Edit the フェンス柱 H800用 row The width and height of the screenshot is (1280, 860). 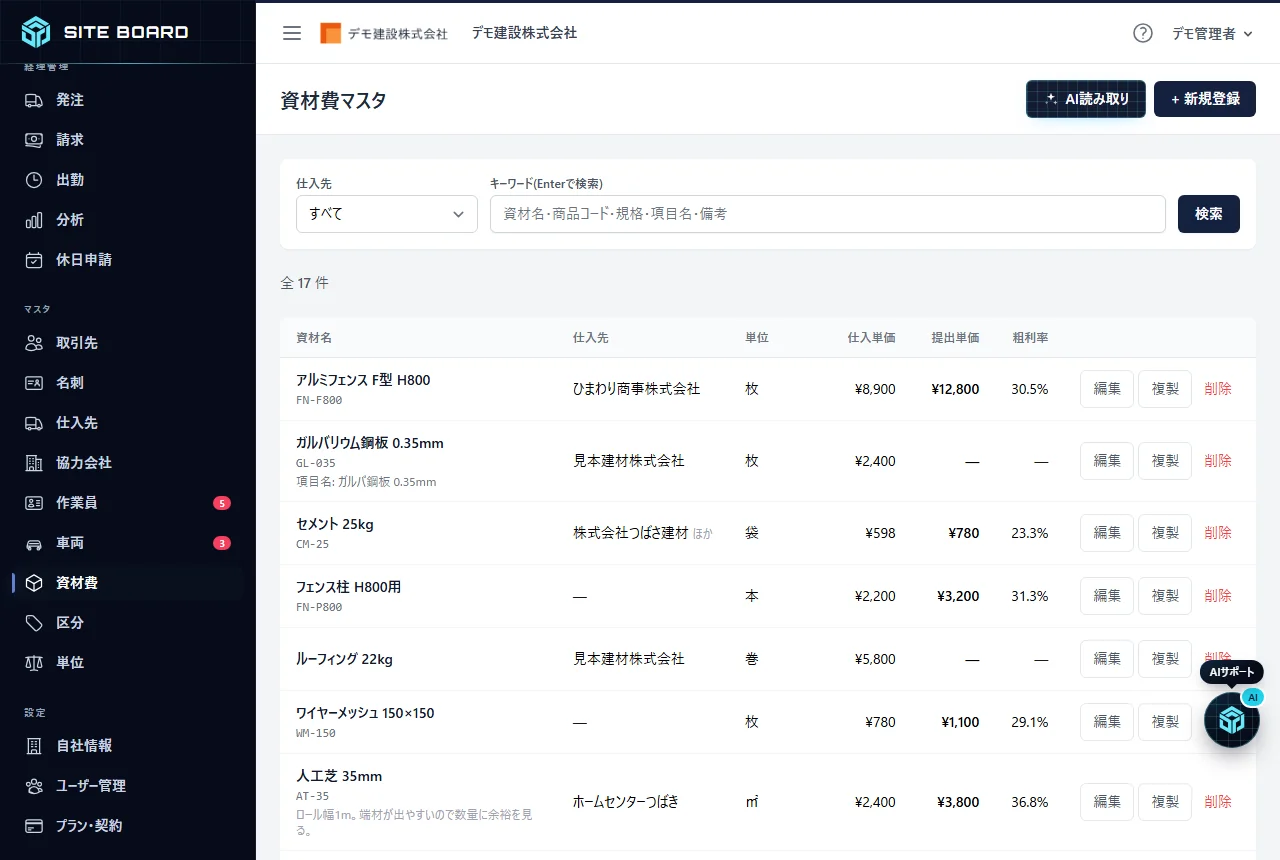(x=1107, y=596)
